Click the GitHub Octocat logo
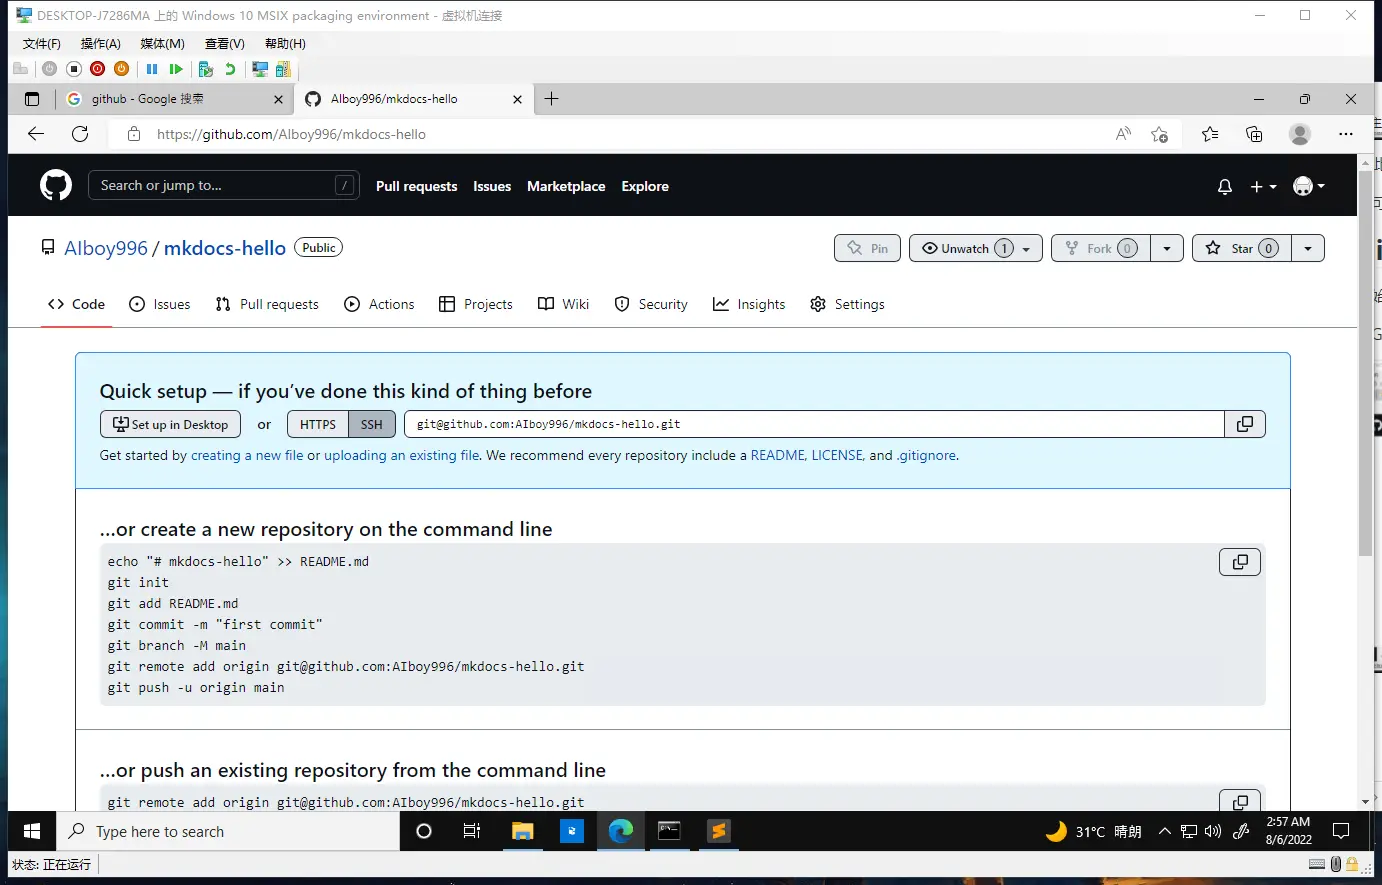Image resolution: width=1382 pixels, height=885 pixels. (x=56, y=186)
